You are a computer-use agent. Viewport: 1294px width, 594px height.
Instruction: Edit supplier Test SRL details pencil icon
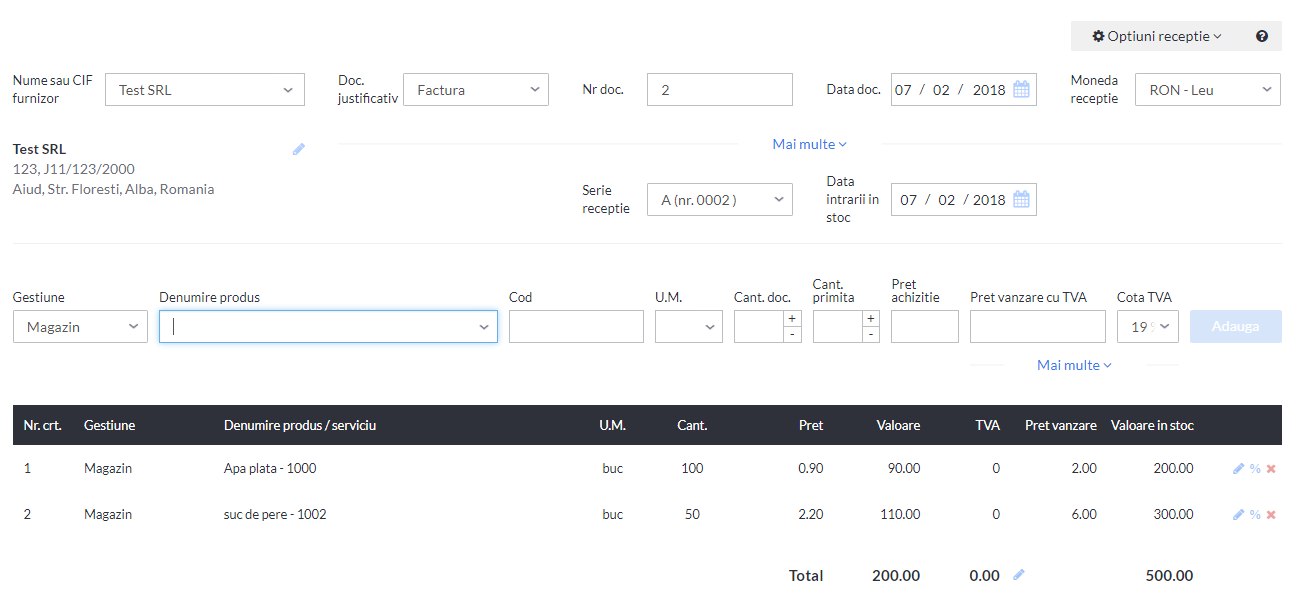point(299,149)
